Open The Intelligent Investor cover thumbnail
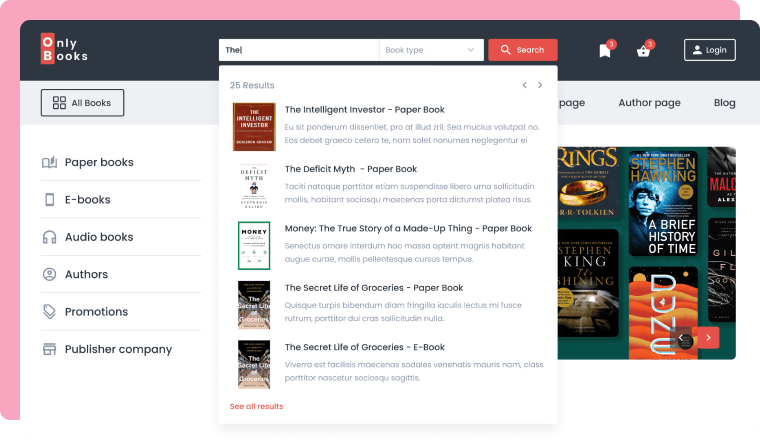Image resolution: width=760 pixels, height=440 pixels. (254, 126)
